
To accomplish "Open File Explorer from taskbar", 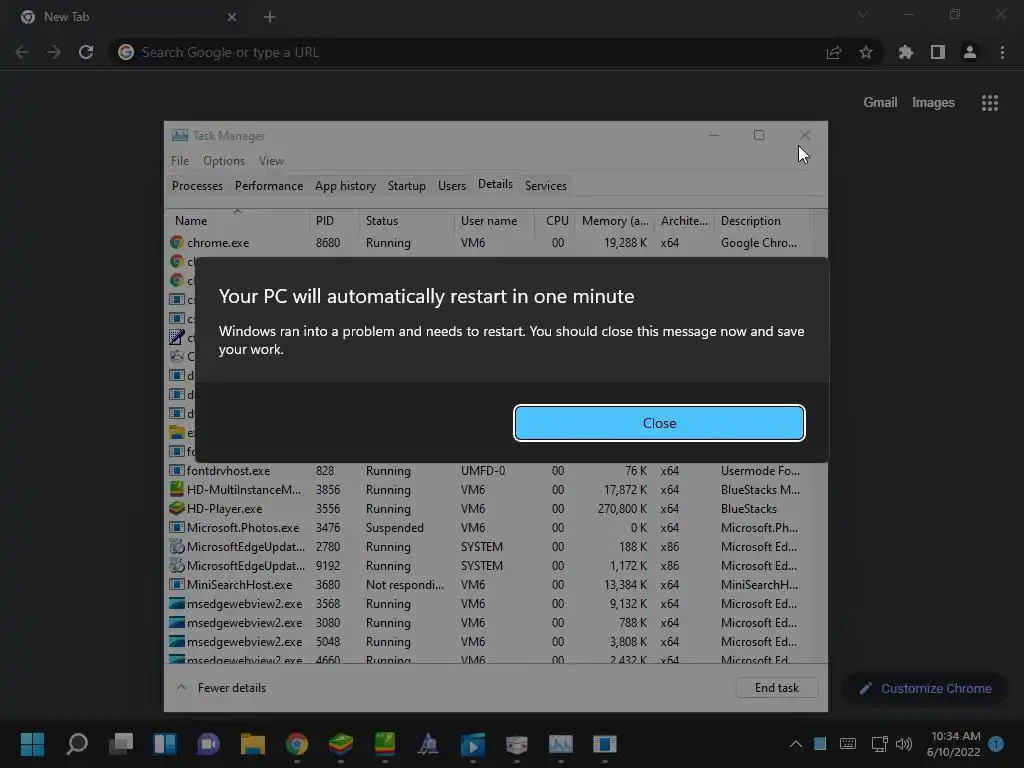I will click(x=253, y=744).
